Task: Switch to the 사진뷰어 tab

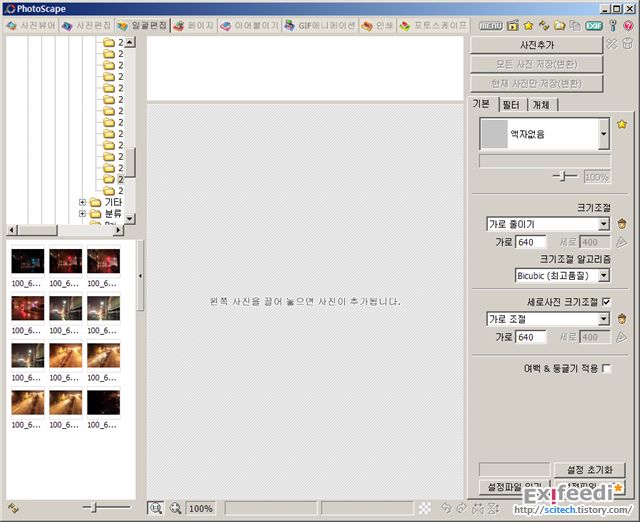Action: (31, 26)
